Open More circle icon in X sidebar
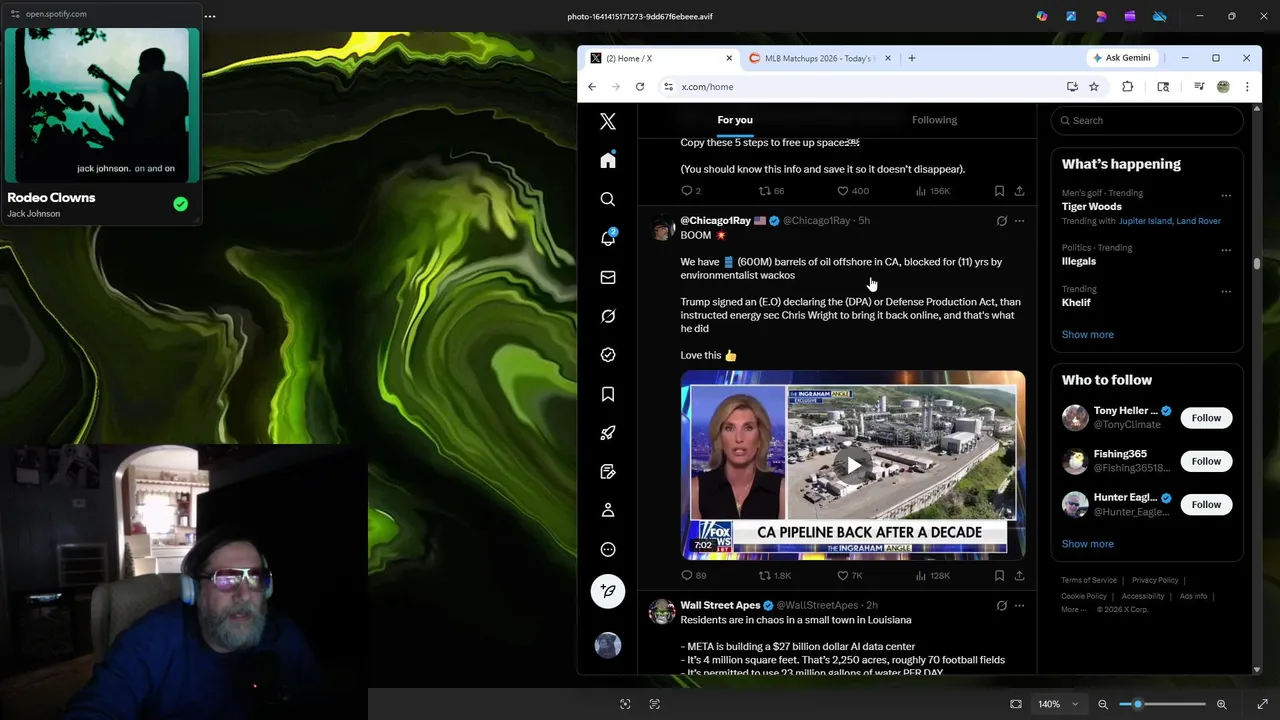Image resolution: width=1280 pixels, height=720 pixels. point(608,550)
